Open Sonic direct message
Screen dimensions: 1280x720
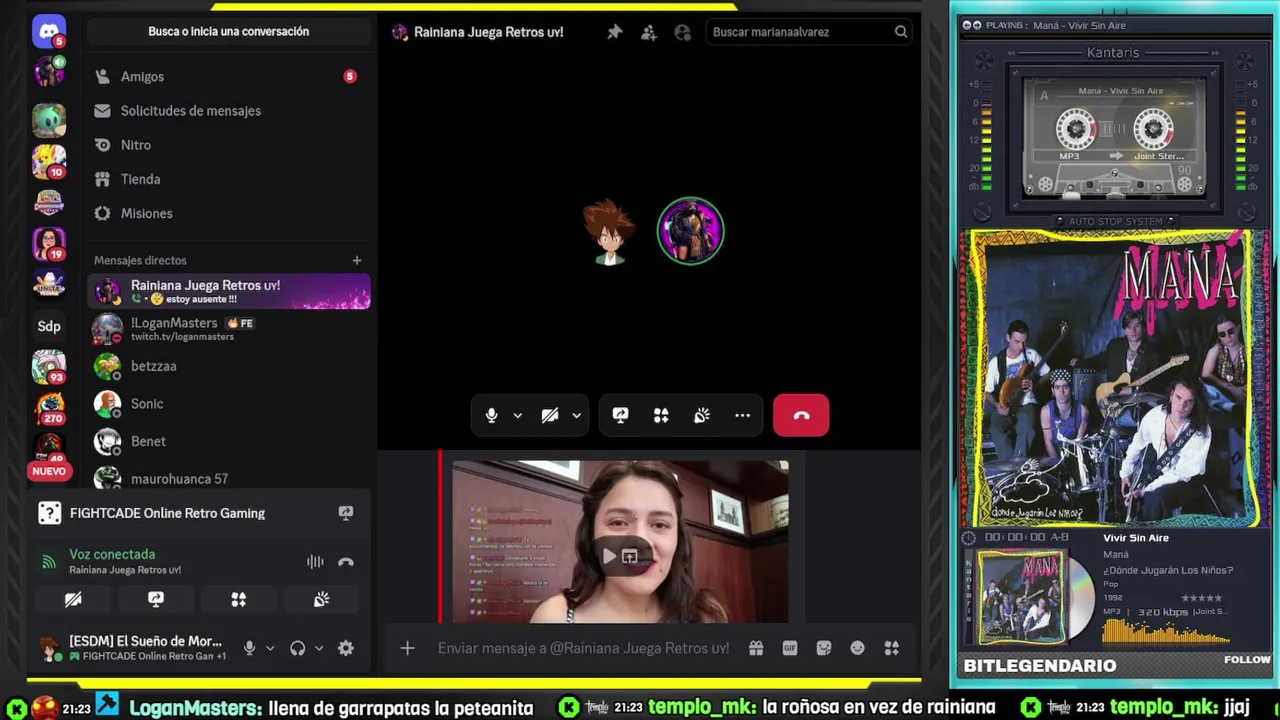tap(229, 404)
